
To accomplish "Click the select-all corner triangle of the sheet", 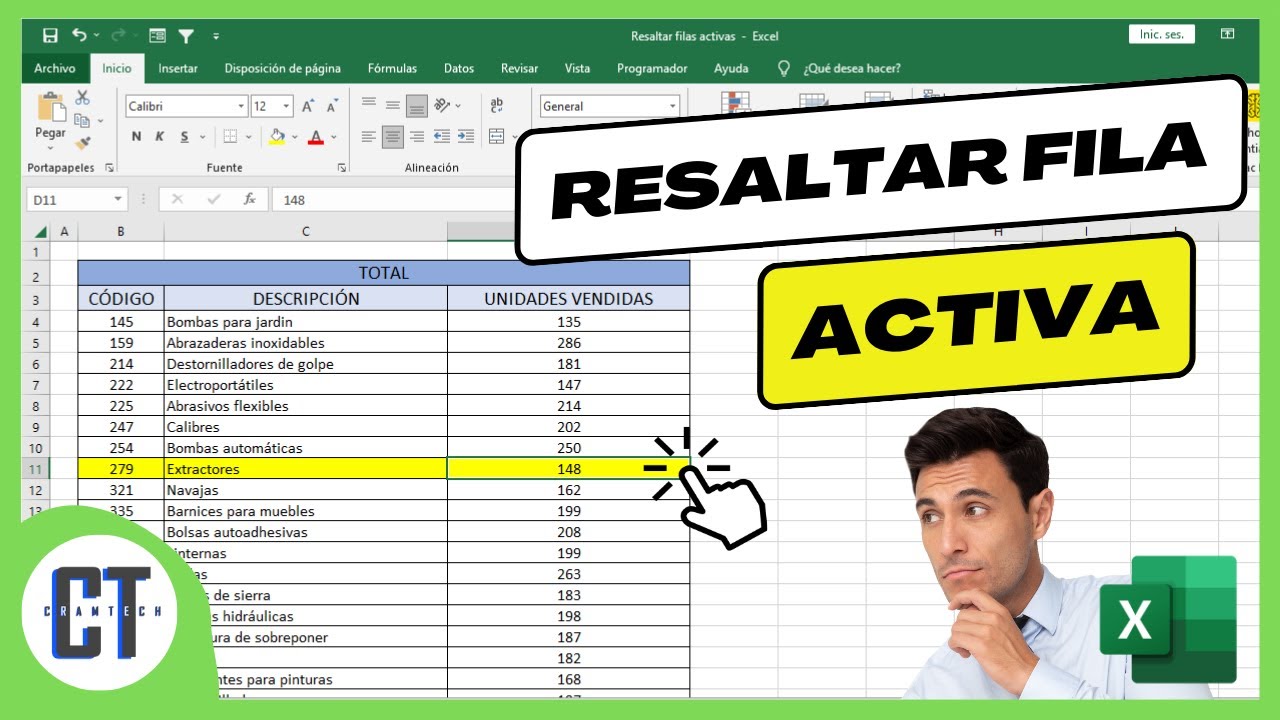I will [41, 231].
